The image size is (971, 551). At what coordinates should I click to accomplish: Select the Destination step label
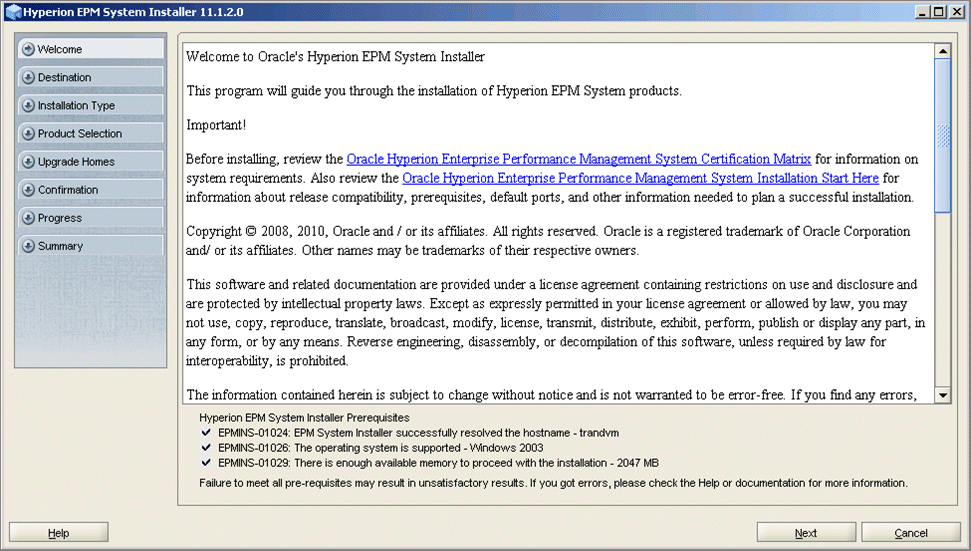pyautogui.click(x=64, y=77)
